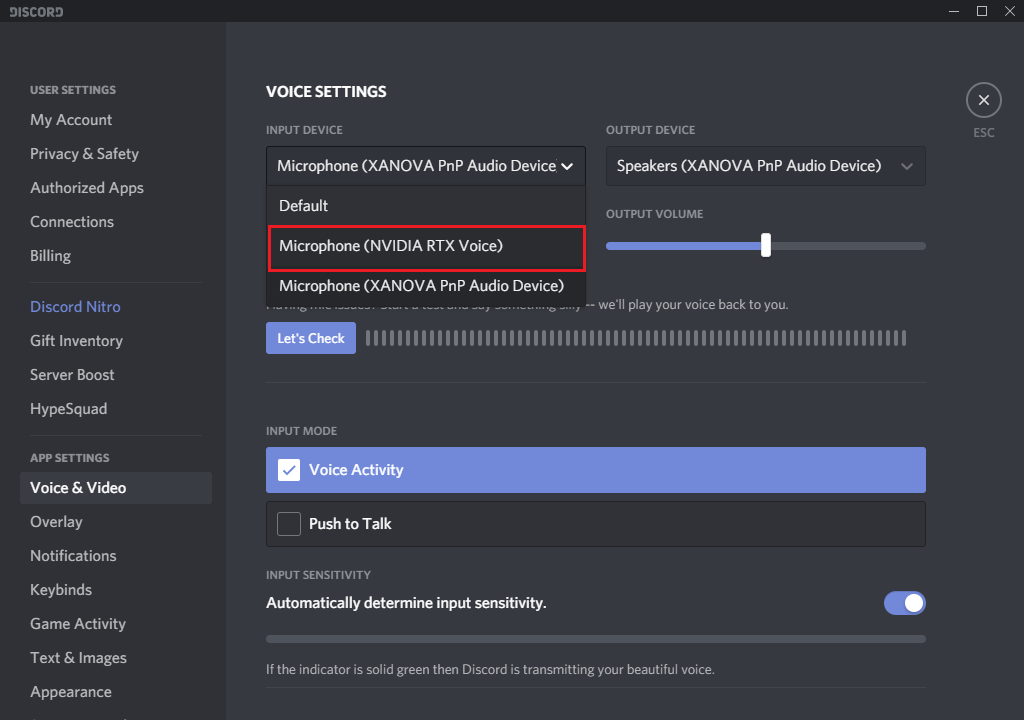The height and width of the screenshot is (720, 1024).
Task: Open Billing settings
Action: point(50,255)
